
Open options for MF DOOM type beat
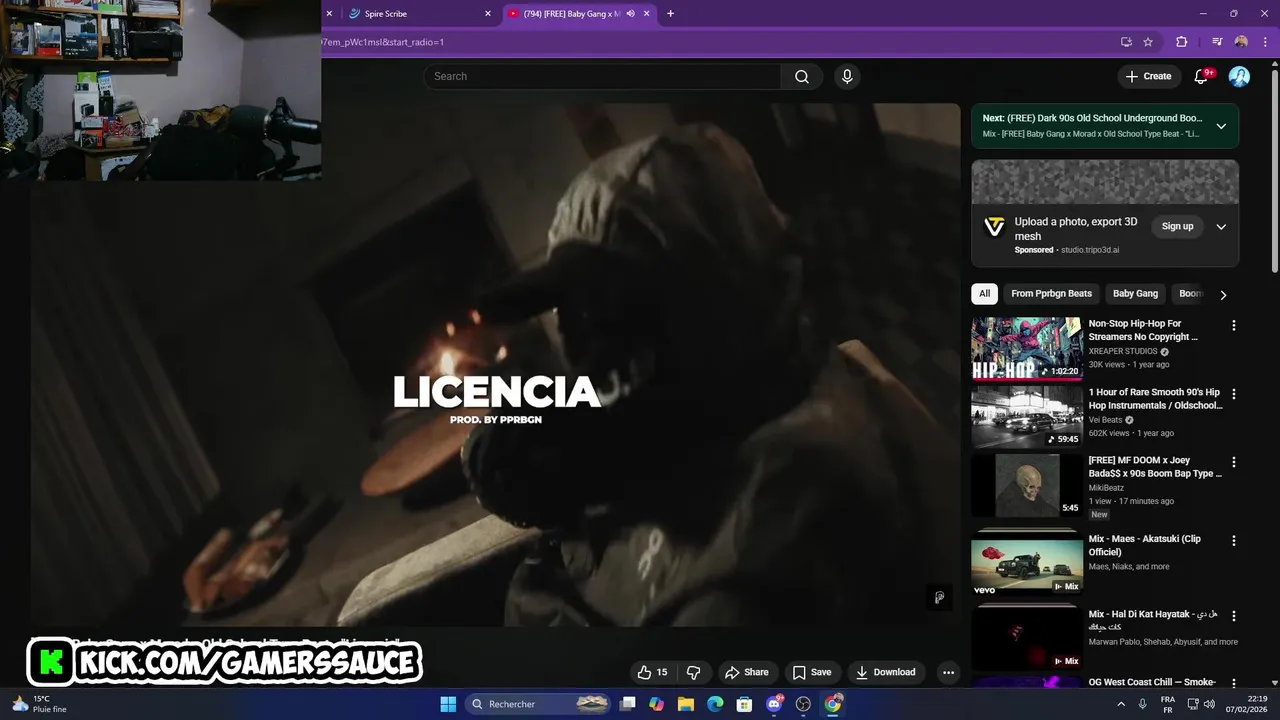point(1234,462)
